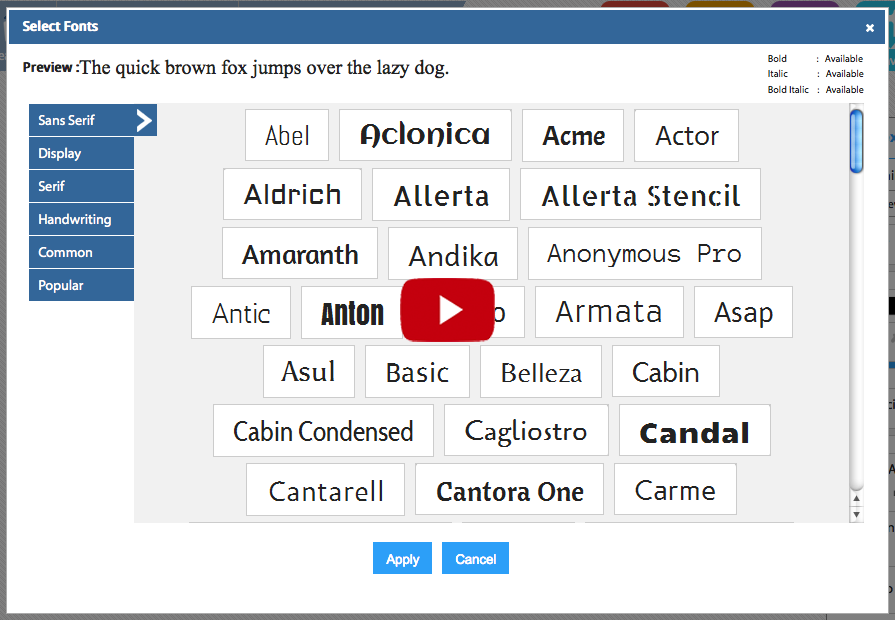Pick the Acme font tile
This screenshot has width=895, height=620.
[x=573, y=135]
